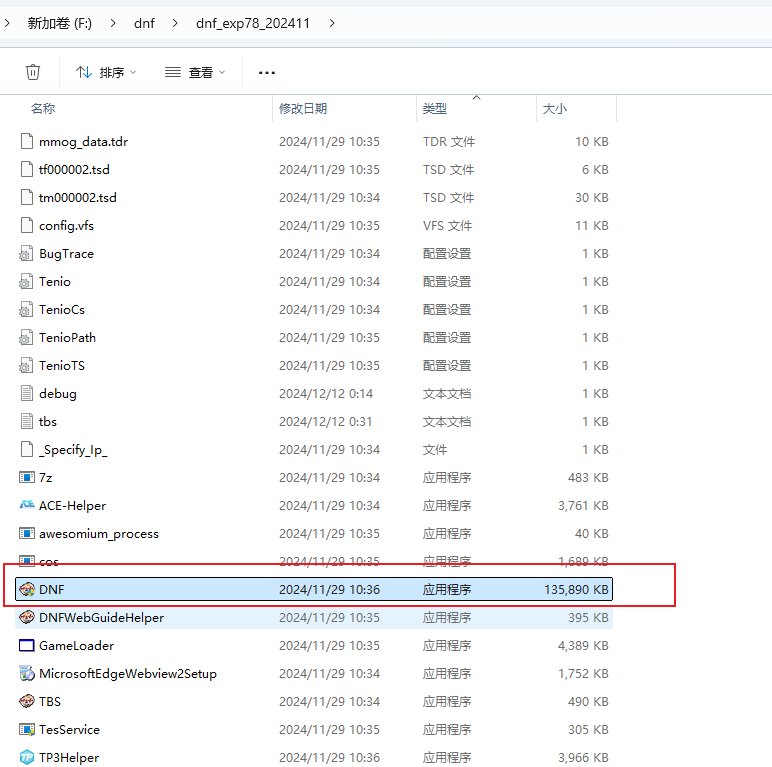Select the DNF game application icon
The height and width of the screenshot is (767, 772).
pyautogui.click(x=27, y=589)
